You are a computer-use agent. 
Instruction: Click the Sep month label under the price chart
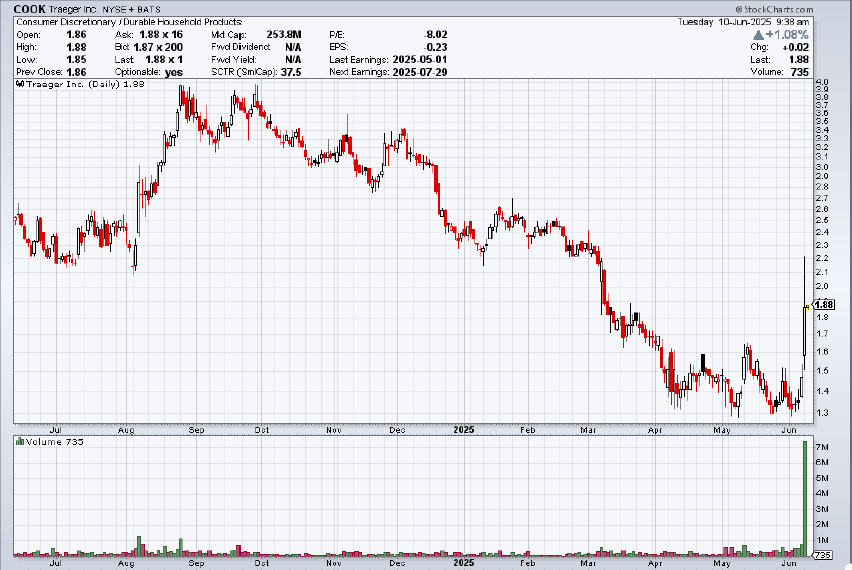pos(196,430)
